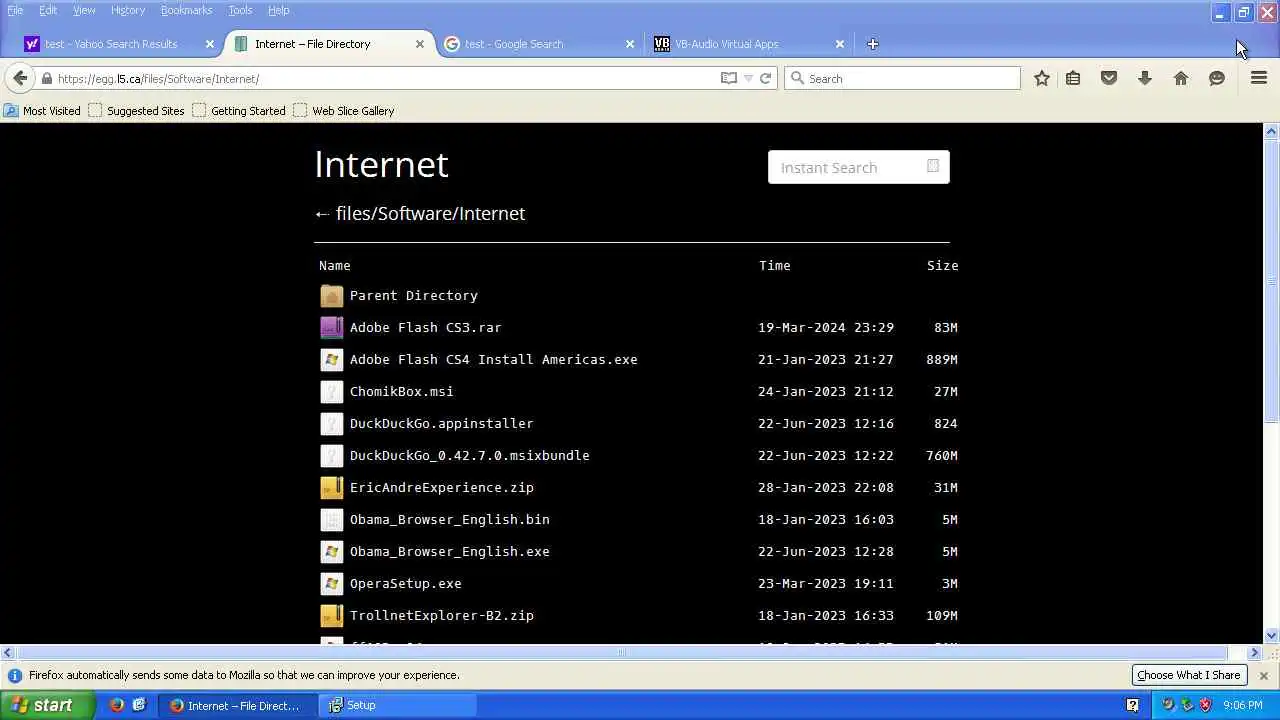Download DuckDuckGo_0.42.7.0.msixbundle file
This screenshot has height=720, width=1280.
tap(470, 456)
